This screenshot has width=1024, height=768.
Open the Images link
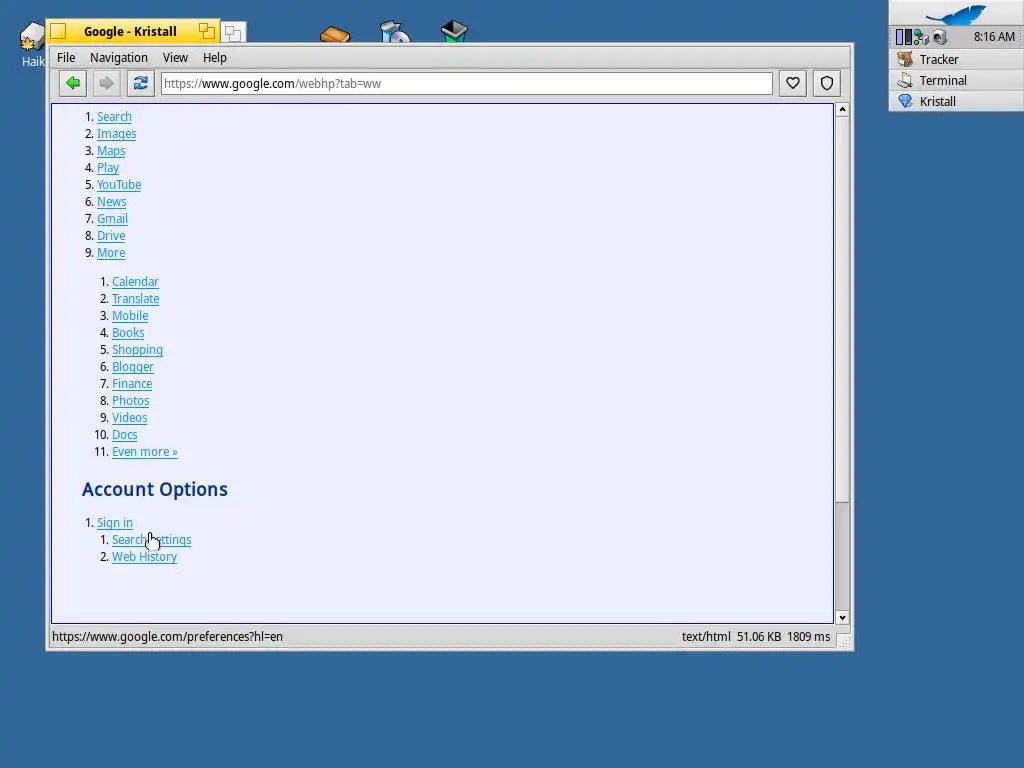click(x=117, y=134)
